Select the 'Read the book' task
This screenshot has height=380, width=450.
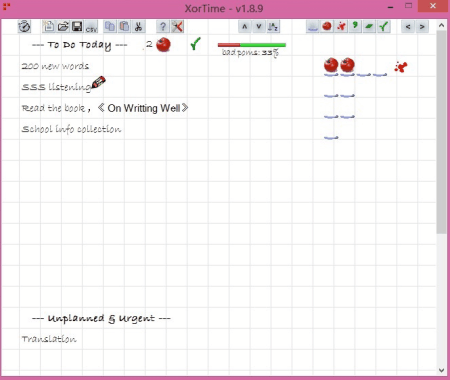pos(105,108)
